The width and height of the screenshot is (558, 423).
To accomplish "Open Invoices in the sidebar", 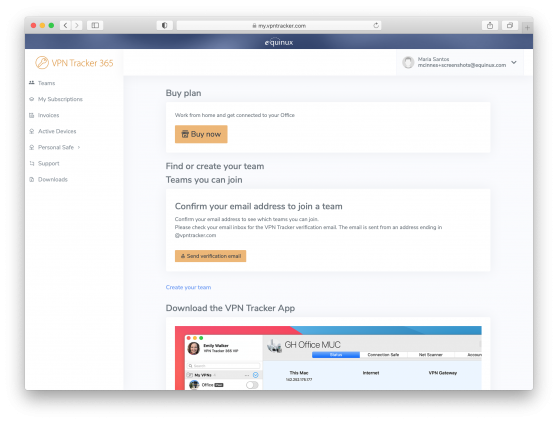I will (x=48, y=115).
